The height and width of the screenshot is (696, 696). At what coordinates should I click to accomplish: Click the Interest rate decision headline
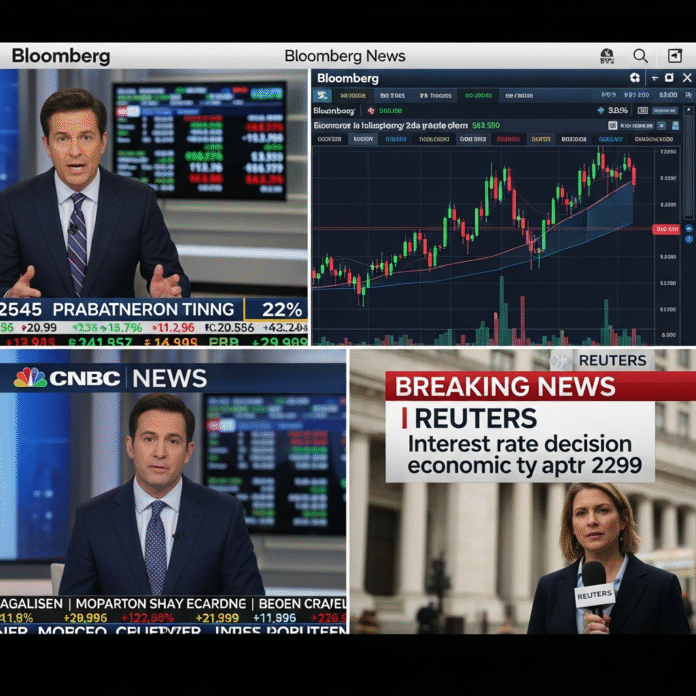[524, 455]
